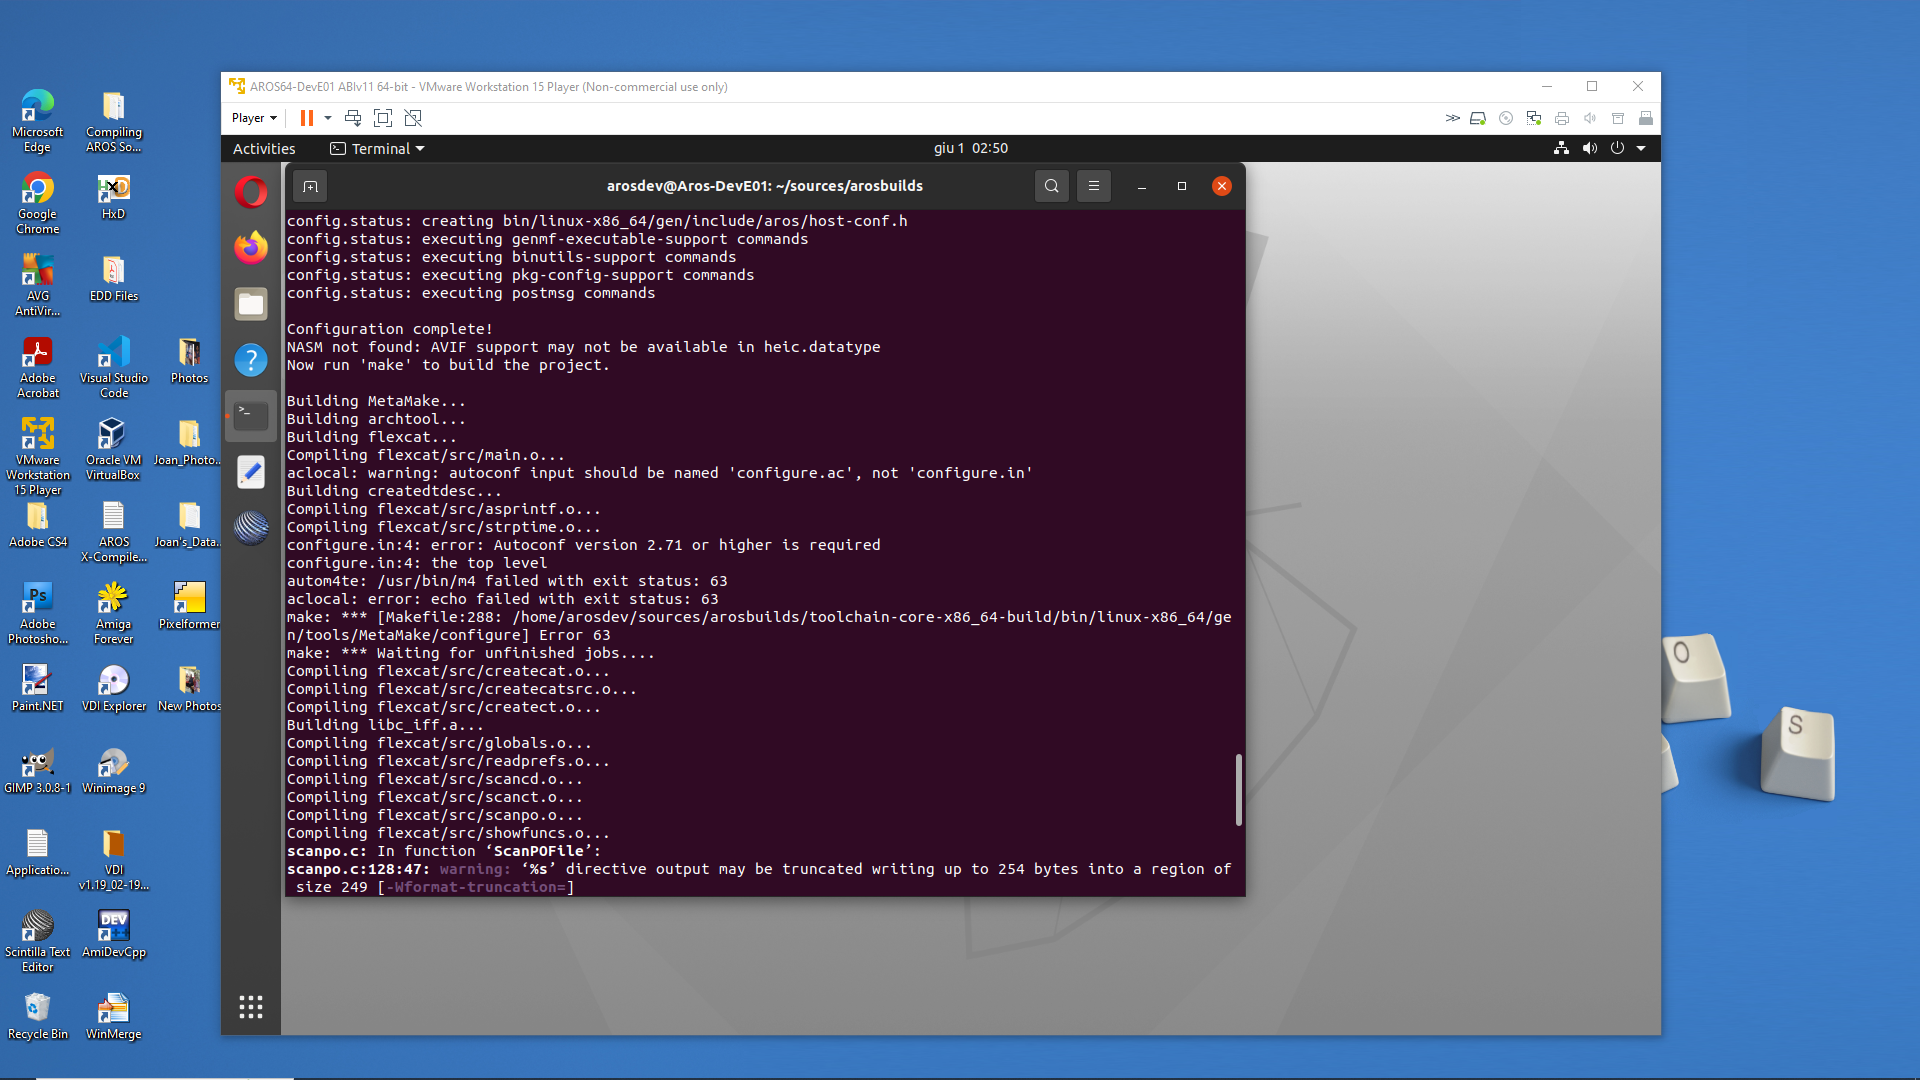Click the network adapter device icon

(x=1534, y=118)
